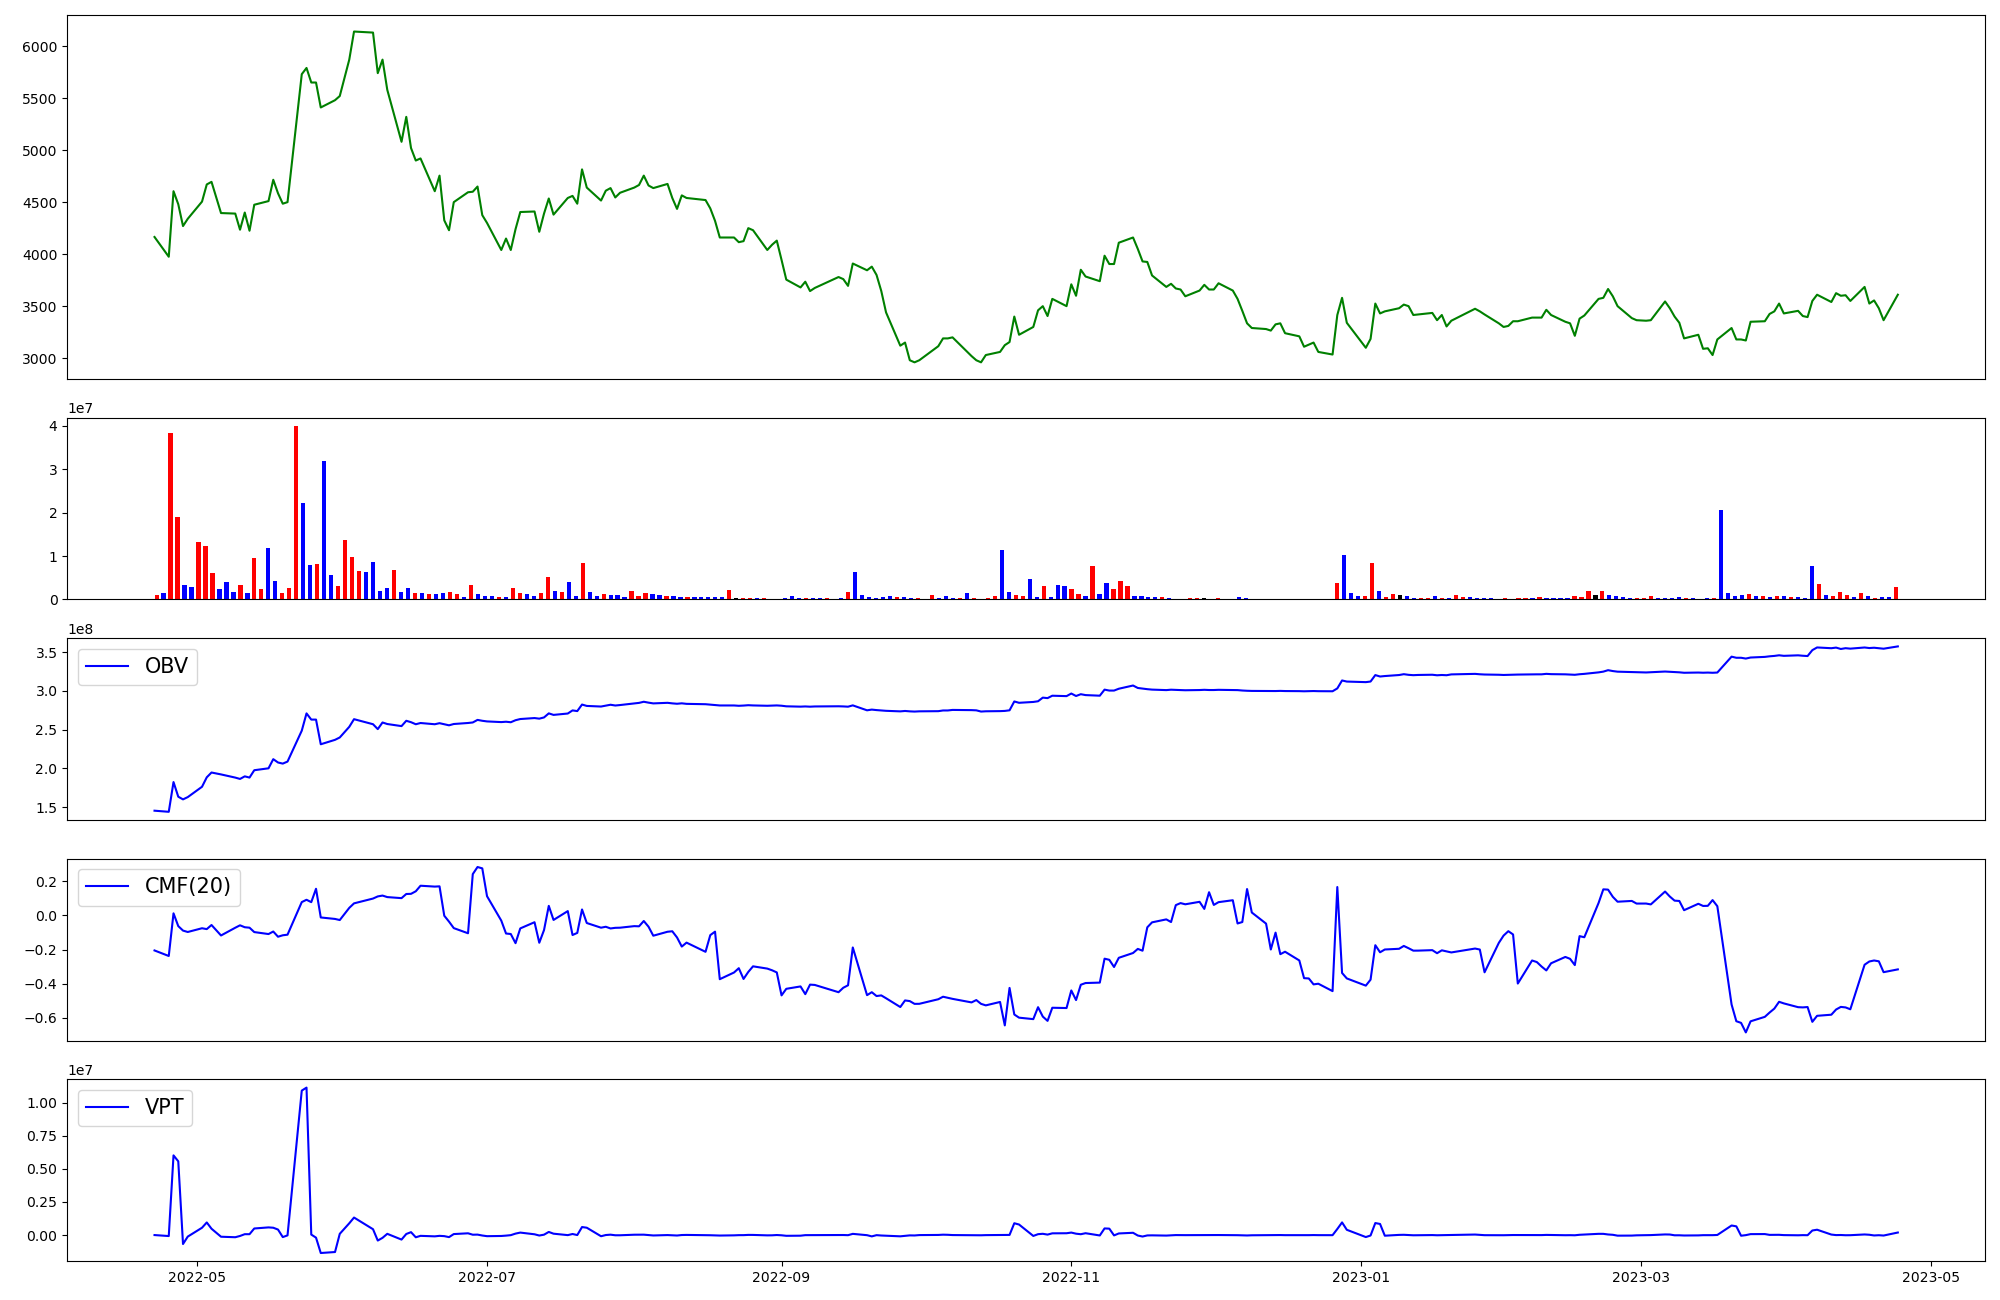
Task: Click the highest VPT spike peak
Action: (x=306, y=1088)
